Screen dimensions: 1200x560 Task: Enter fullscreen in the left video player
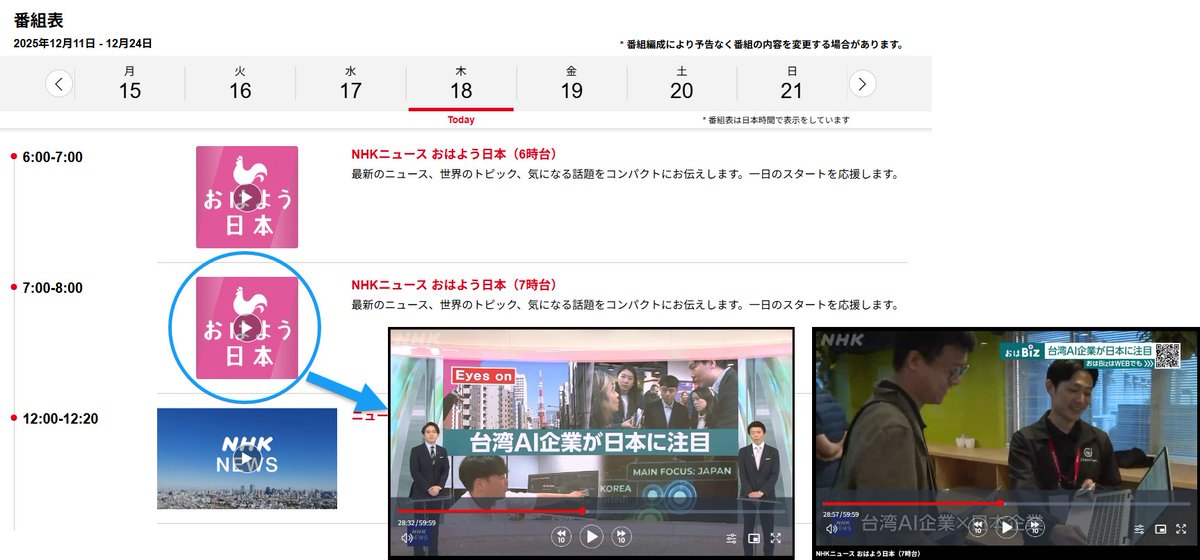point(775,538)
